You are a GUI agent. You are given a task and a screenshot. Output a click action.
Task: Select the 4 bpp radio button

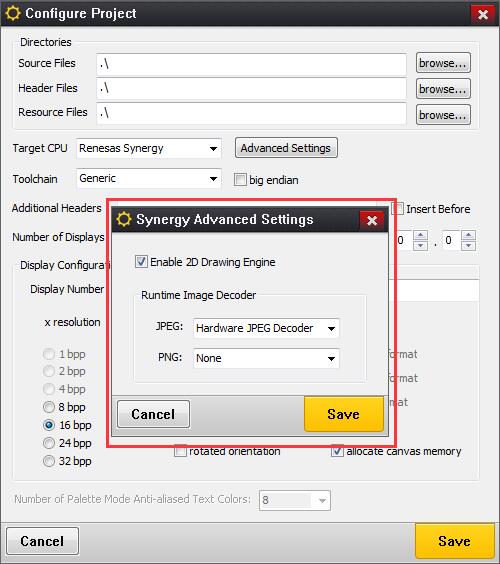pos(49,389)
